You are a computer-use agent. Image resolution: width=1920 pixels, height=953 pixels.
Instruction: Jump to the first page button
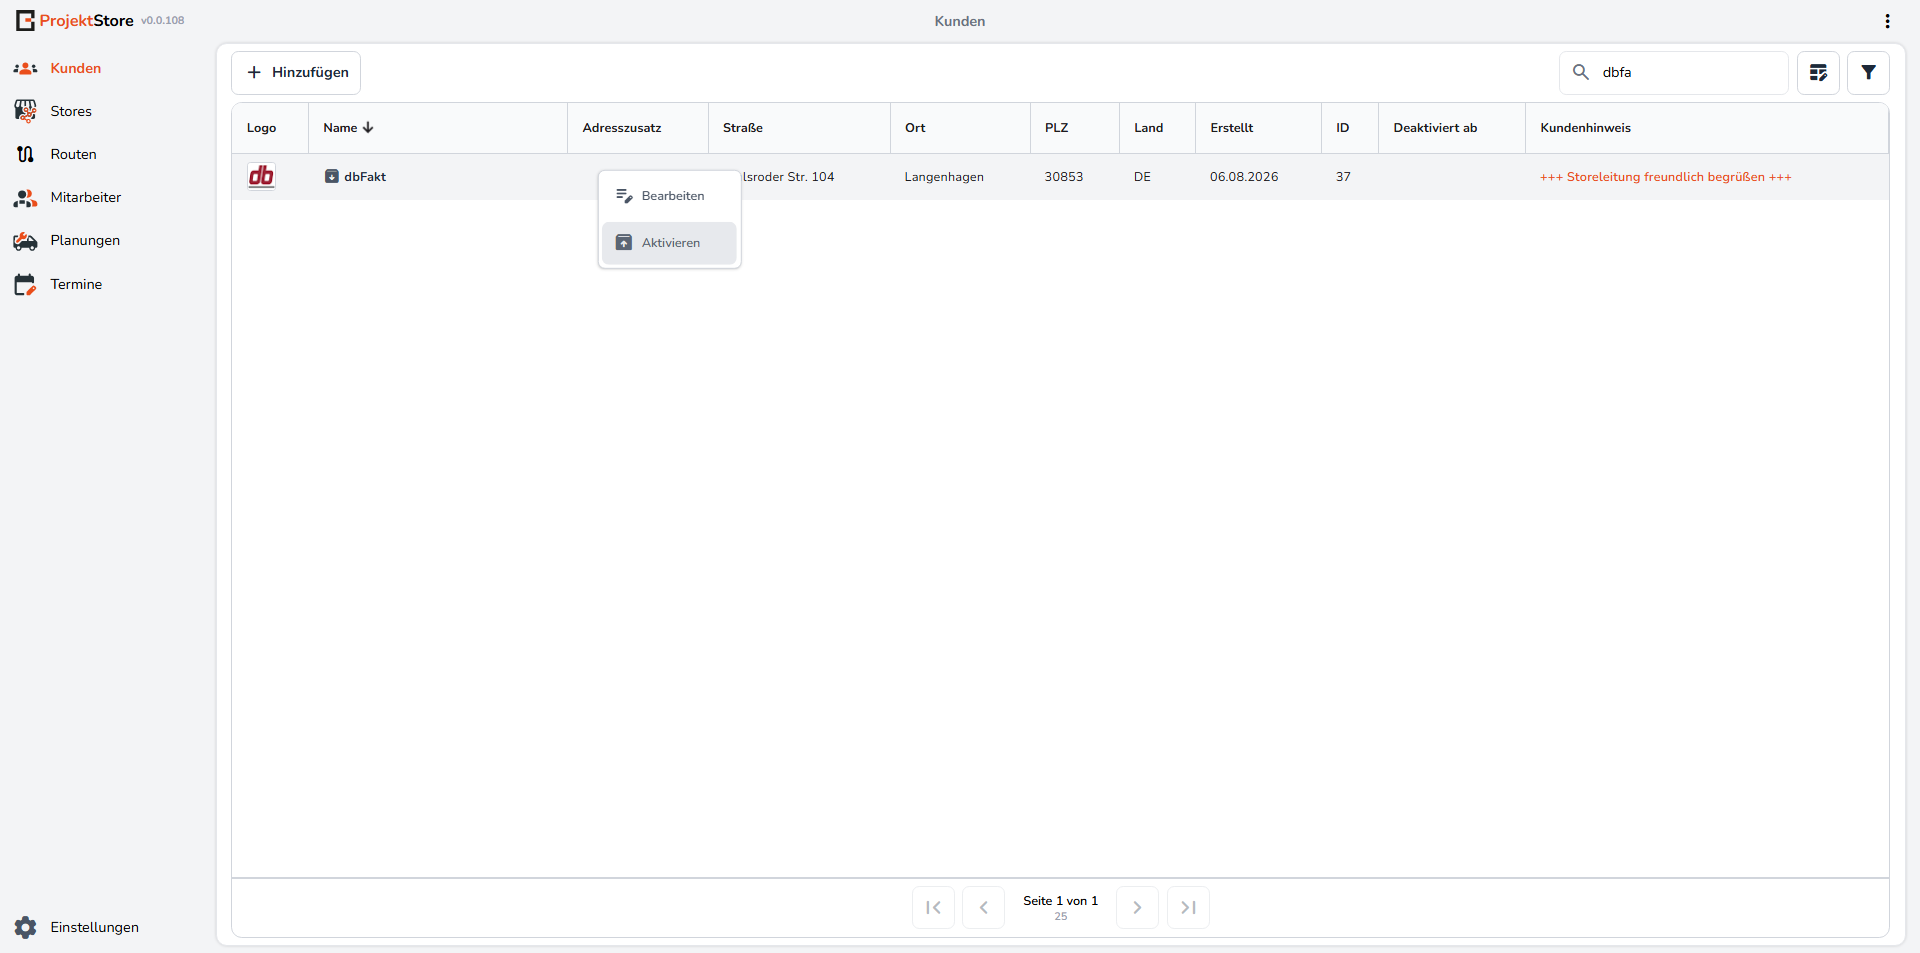click(933, 908)
